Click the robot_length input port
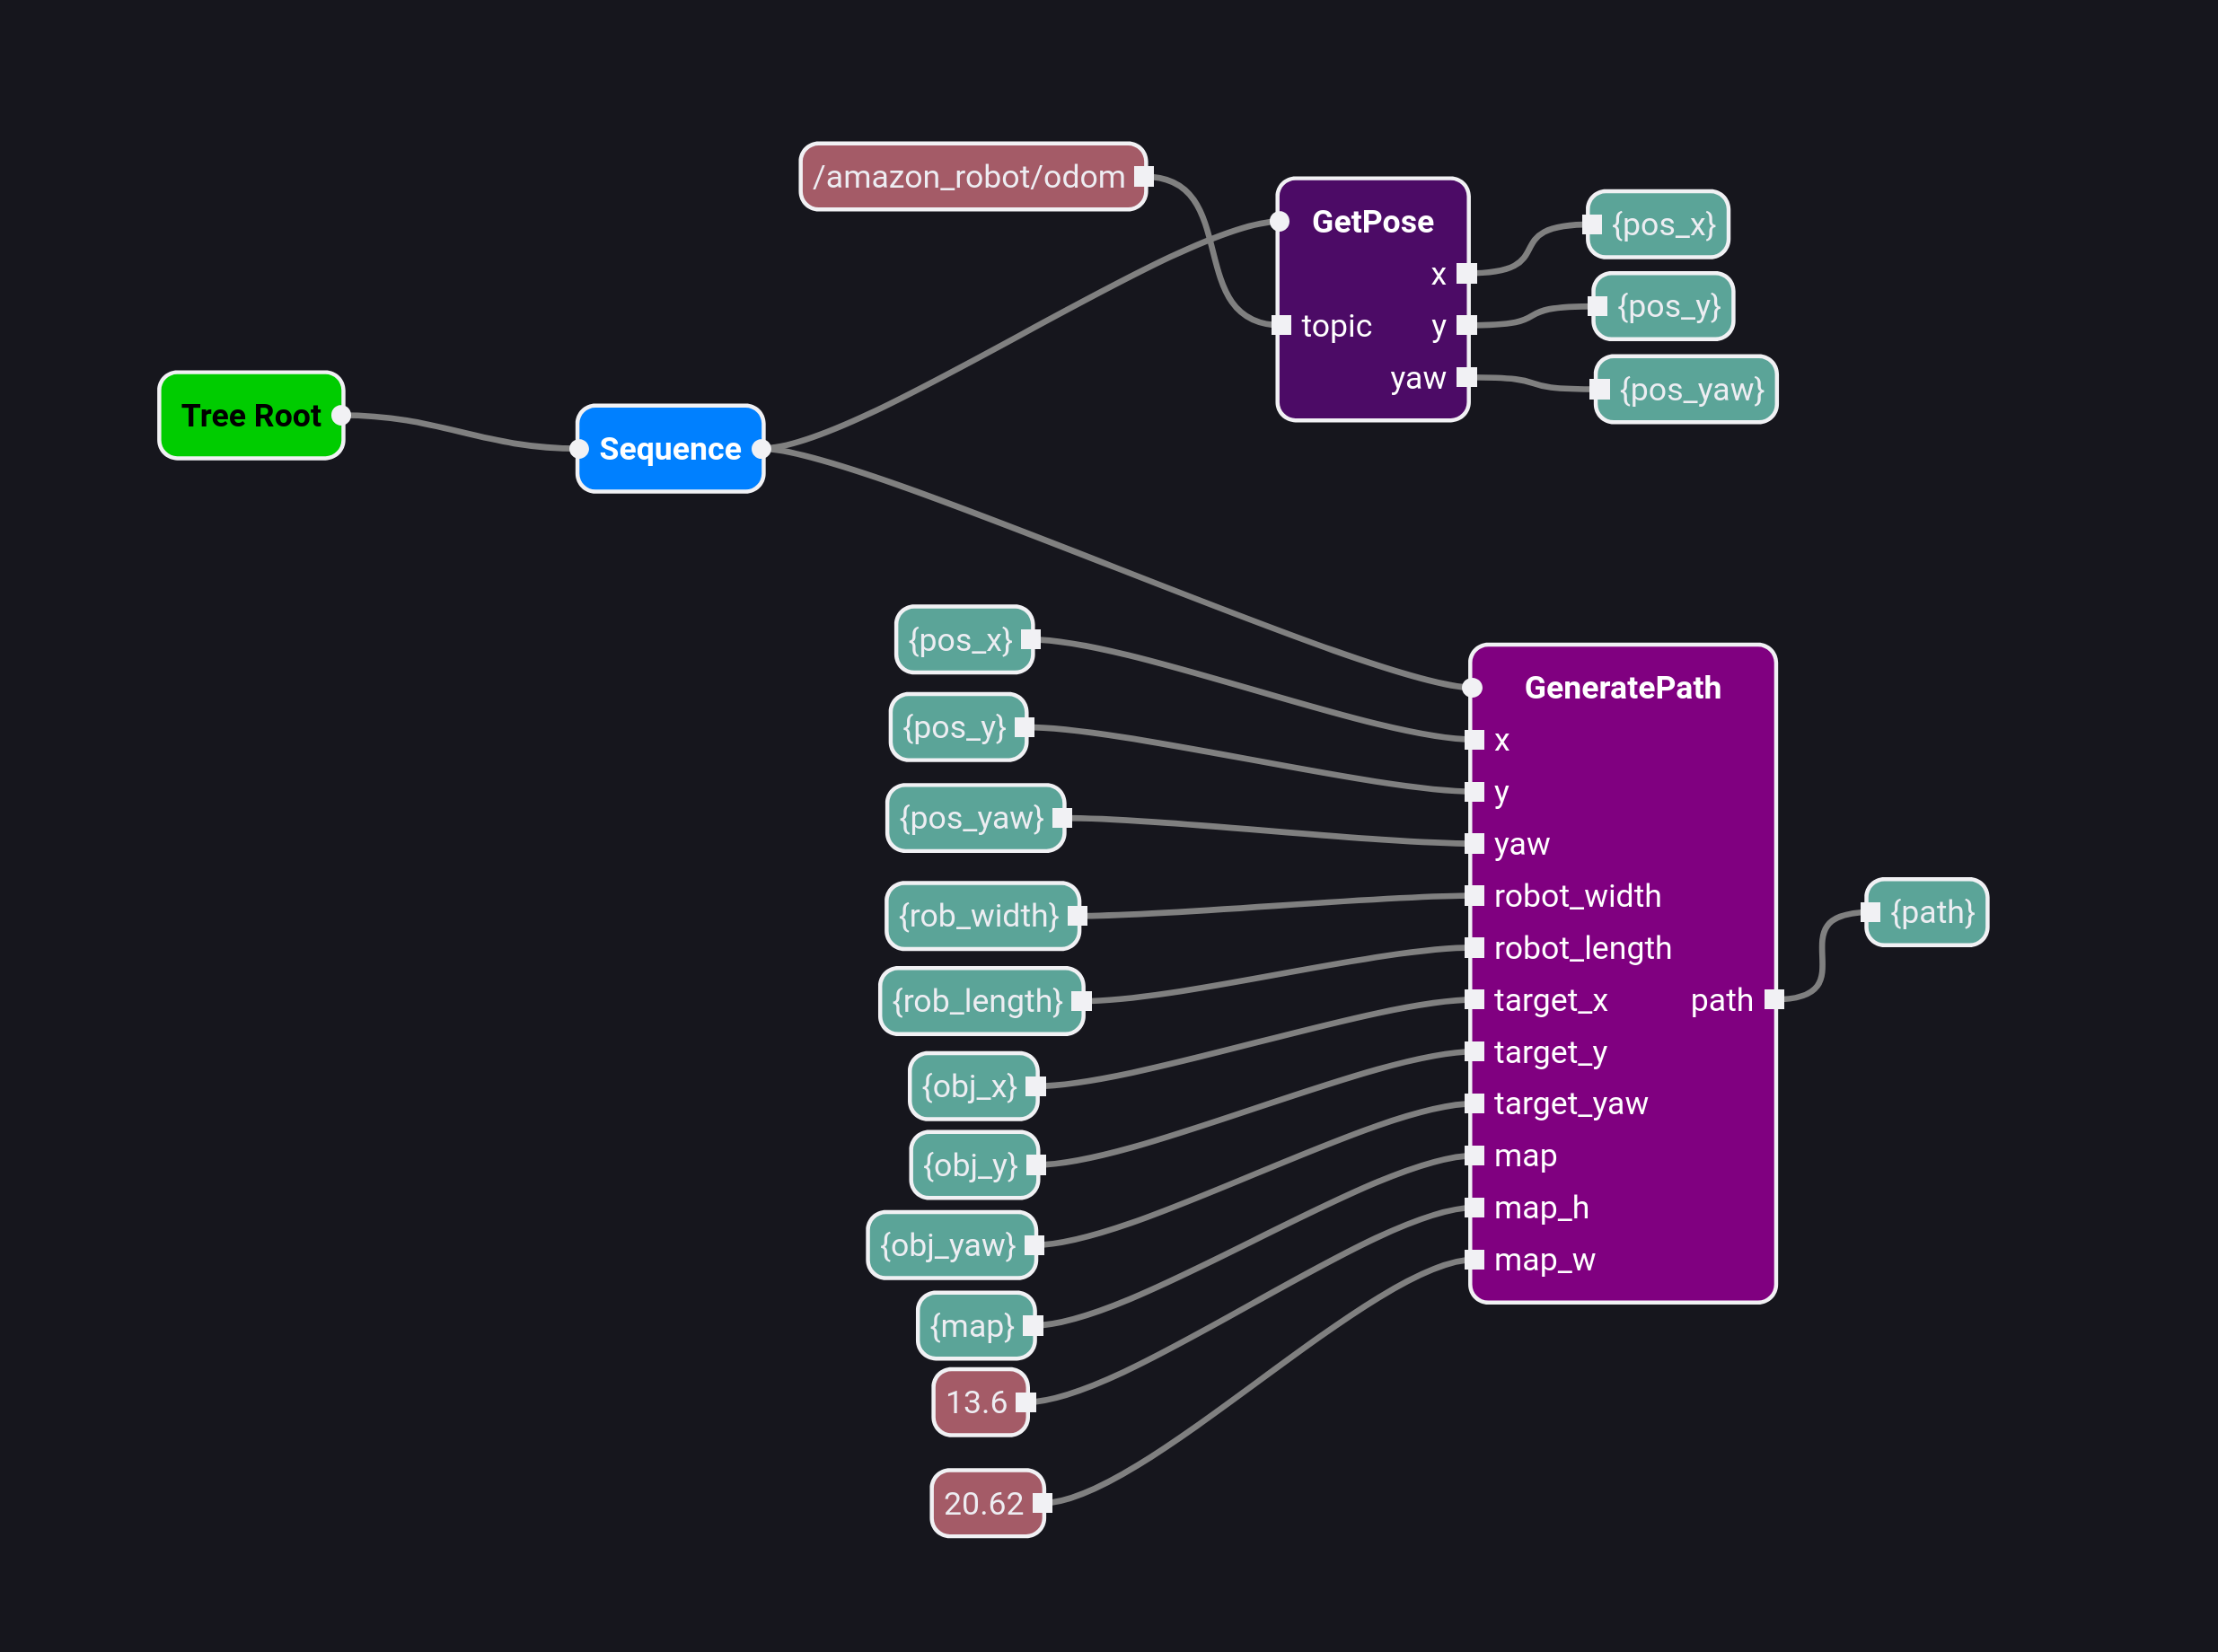This screenshot has height=1652, width=2218. 1474,948
